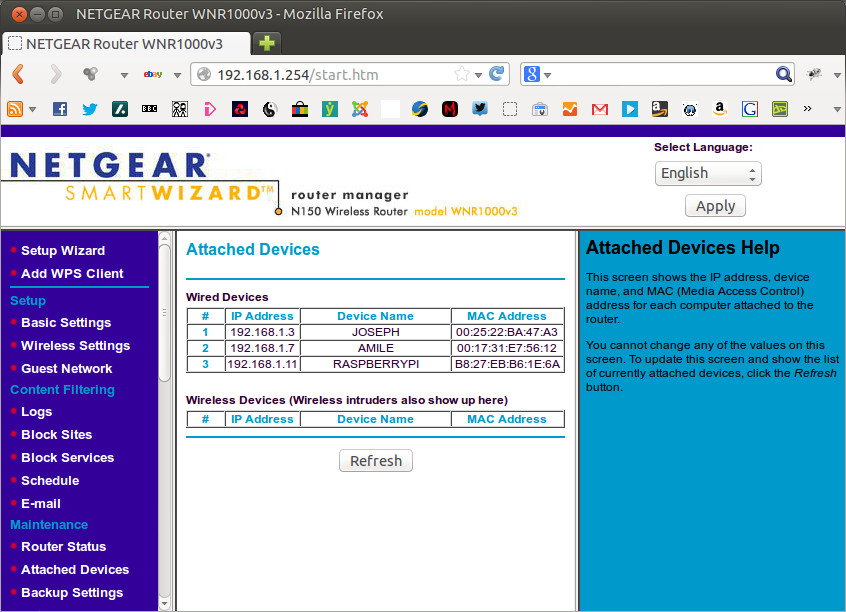Open Add WPS Client page
The image size is (846, 612).
point(72,274)
